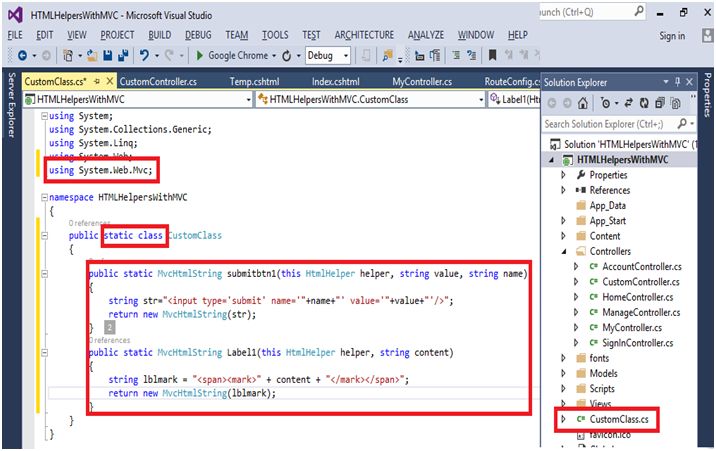The image size is (716, 451).
Task: Click the New Project toolbar icon
Action: point(68,56)
